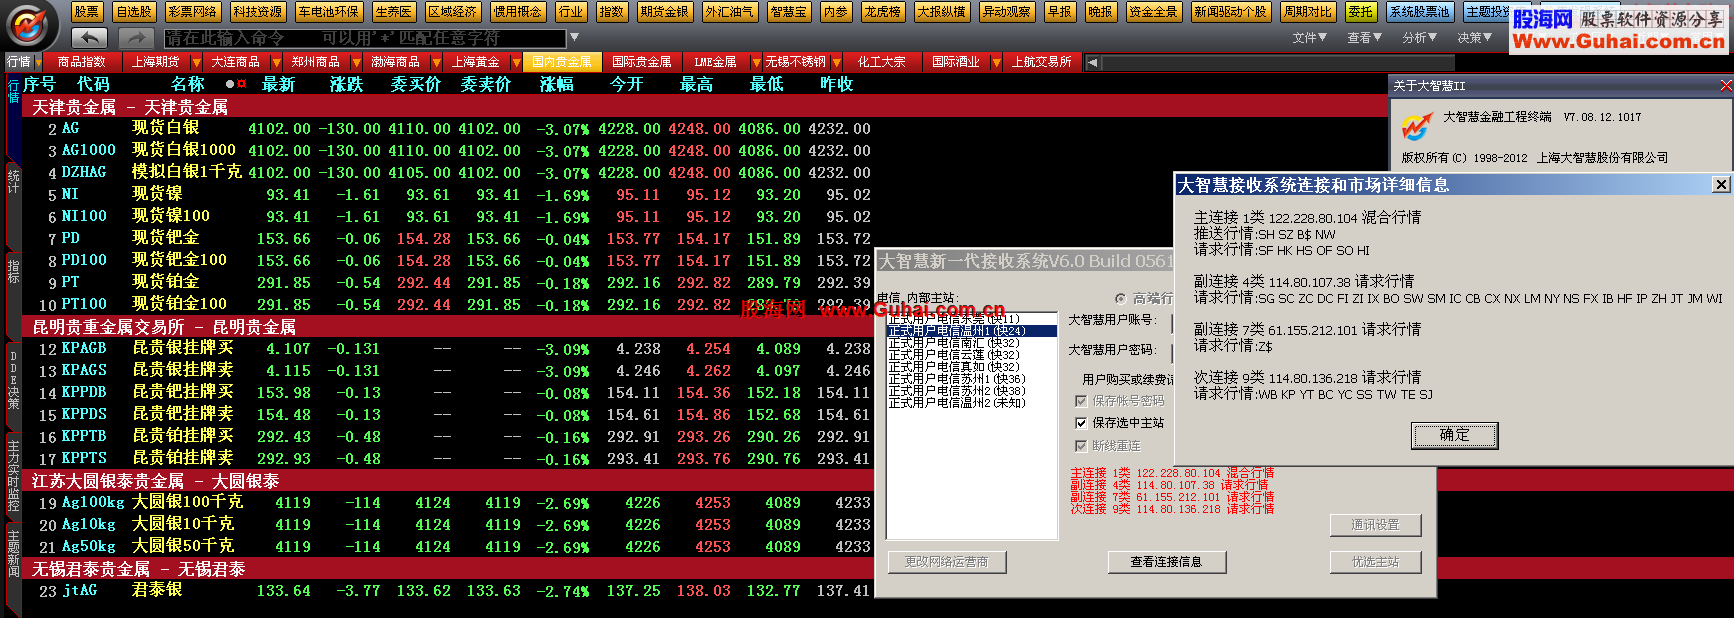Click 确定 in the connection details dialog
Viewport: 1734px width, 618px height.
[x=1455, y=435]
